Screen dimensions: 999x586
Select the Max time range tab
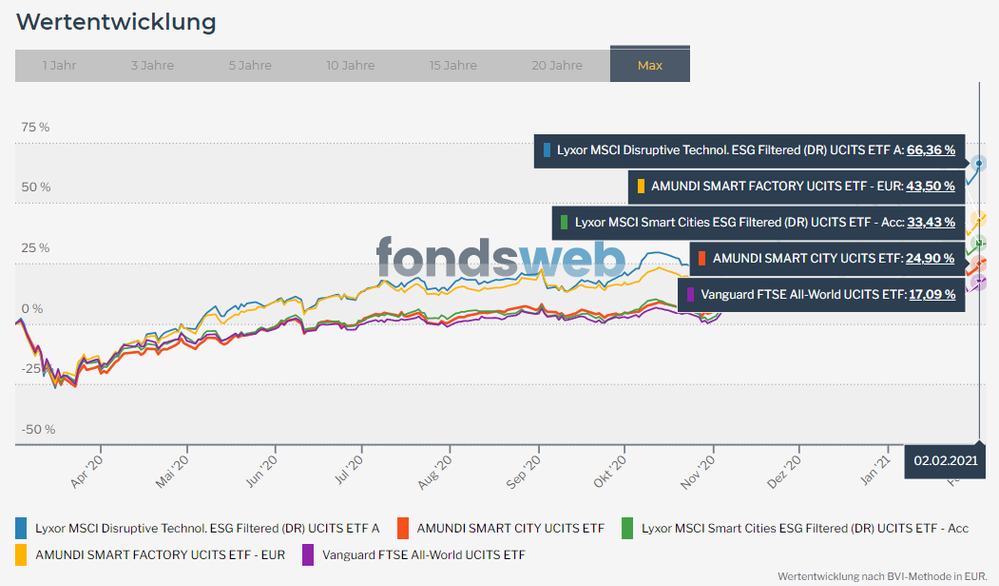tap(650, 64)
